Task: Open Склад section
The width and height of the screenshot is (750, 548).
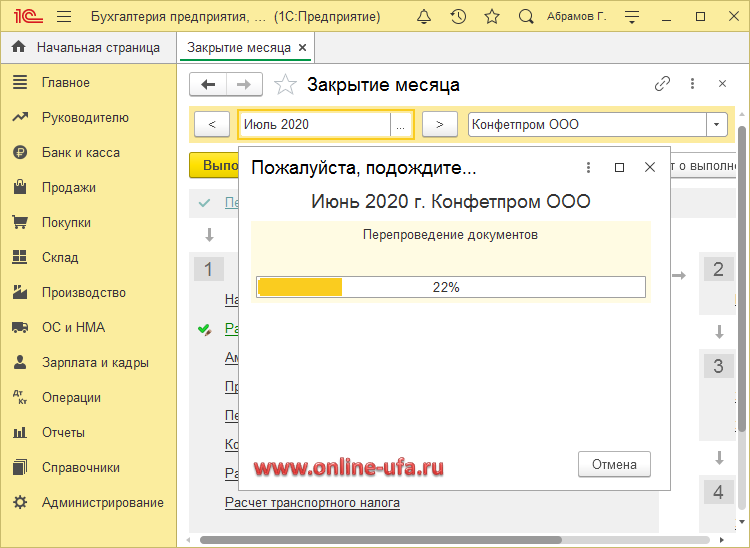Action: pos(60,257)
